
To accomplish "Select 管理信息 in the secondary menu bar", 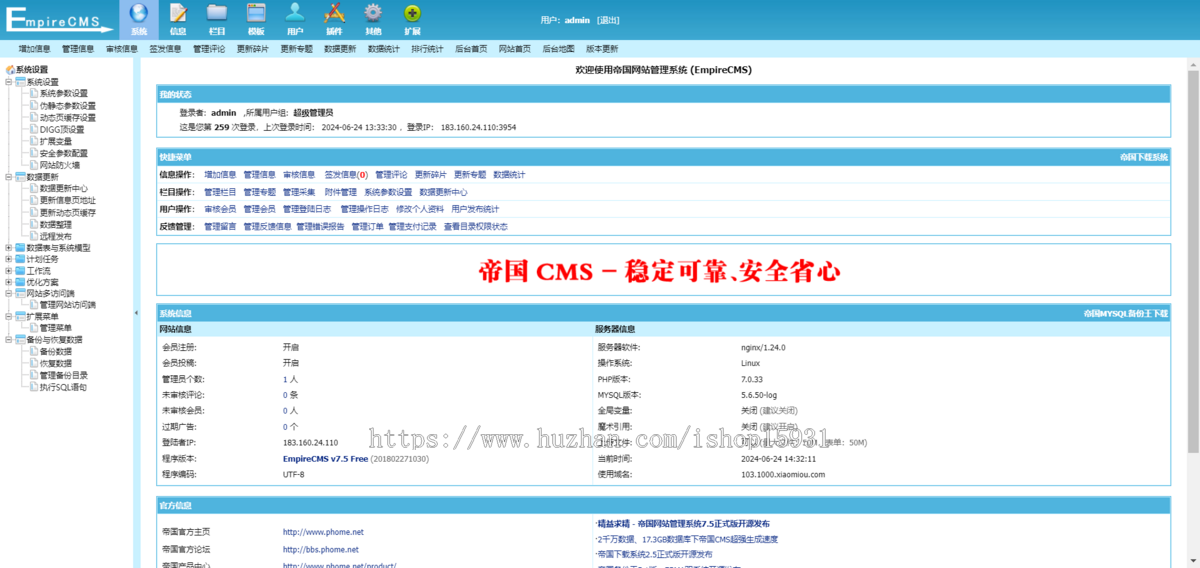I will pos(78,48).
